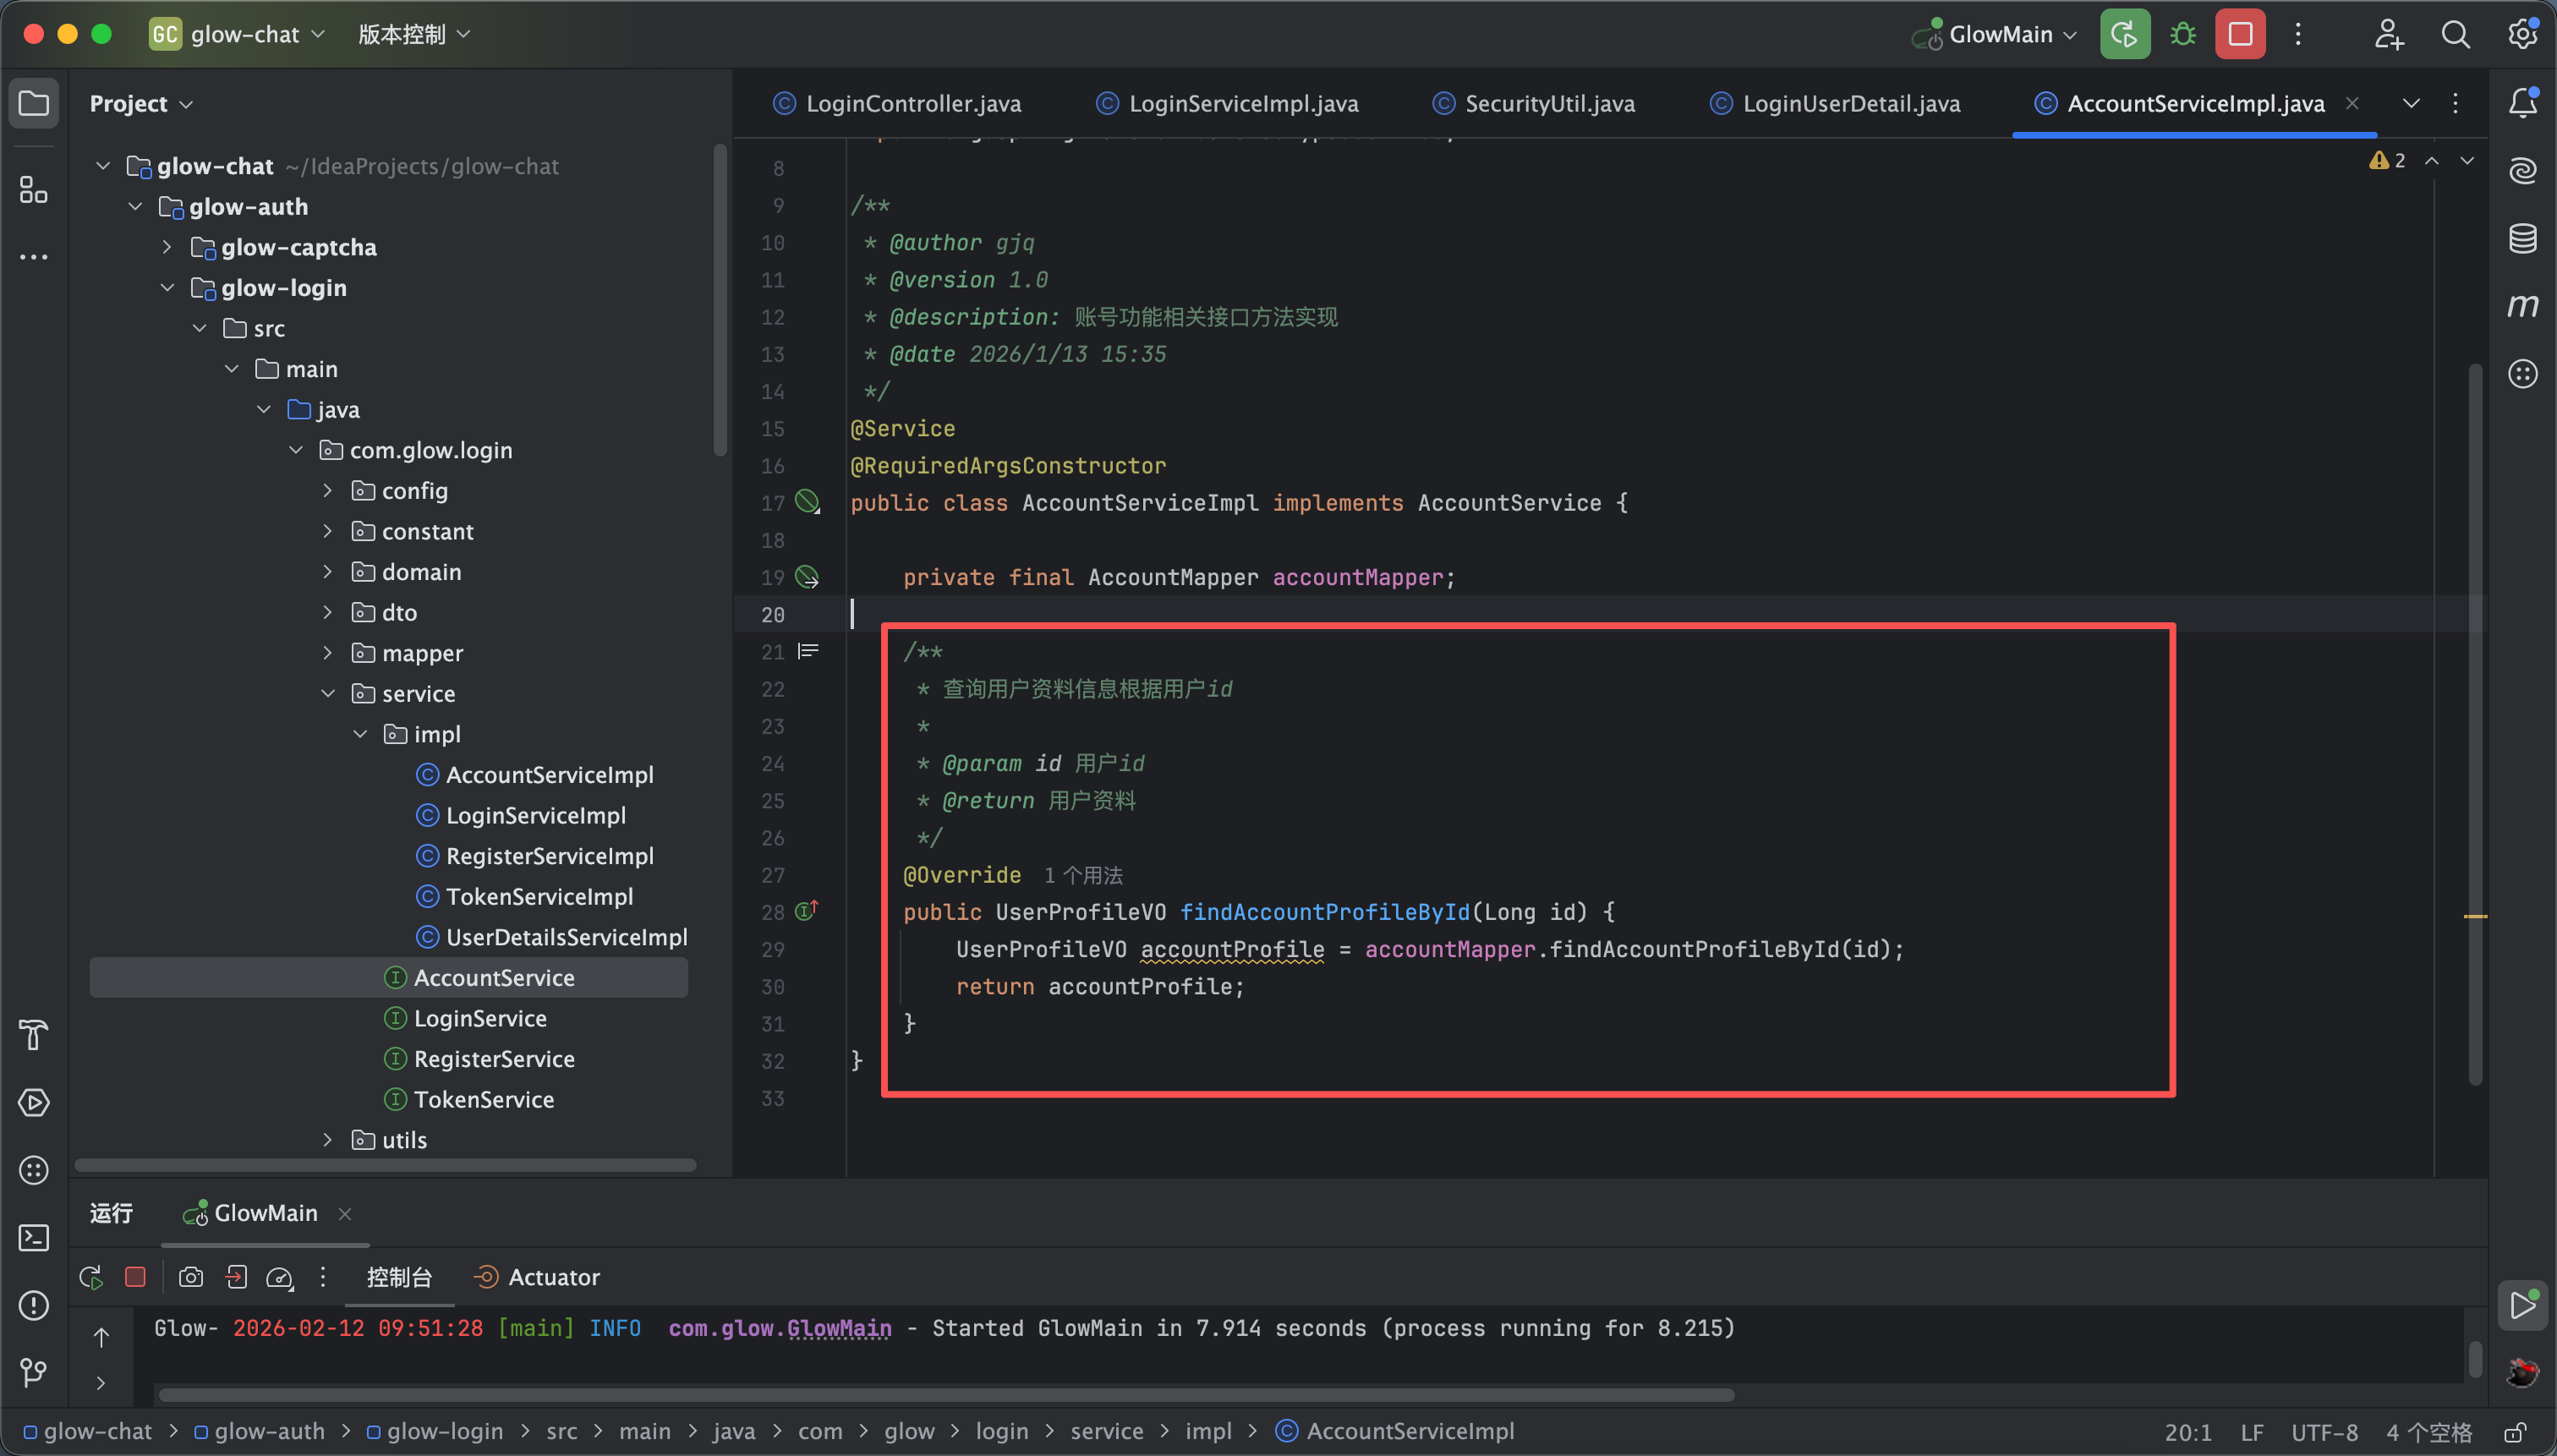Open the Notifications bell icon
The image size is (2557, 1456).
click(2522, 102)
